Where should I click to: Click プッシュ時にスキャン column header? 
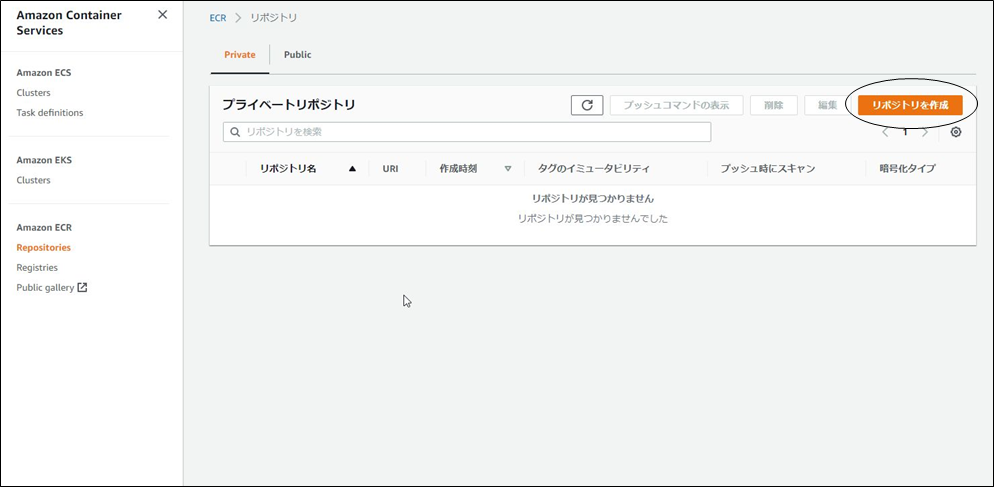pyautogui.click(x=767, y=169)
